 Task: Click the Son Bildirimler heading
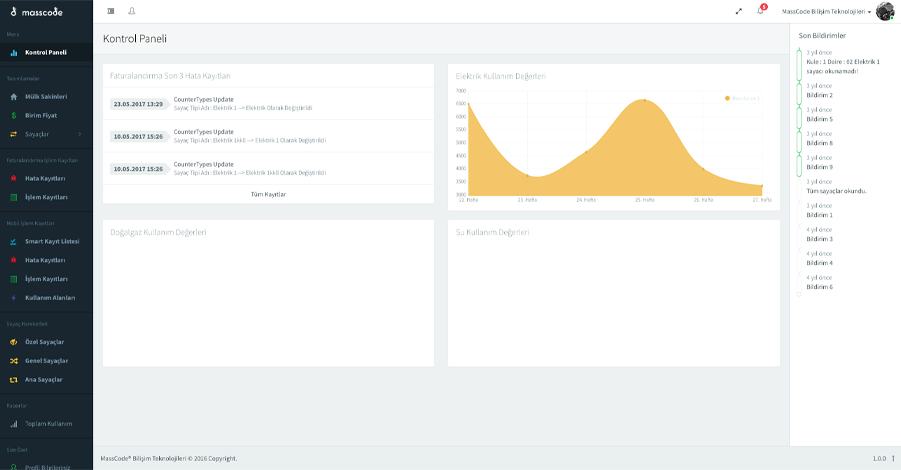pos(822,36)
